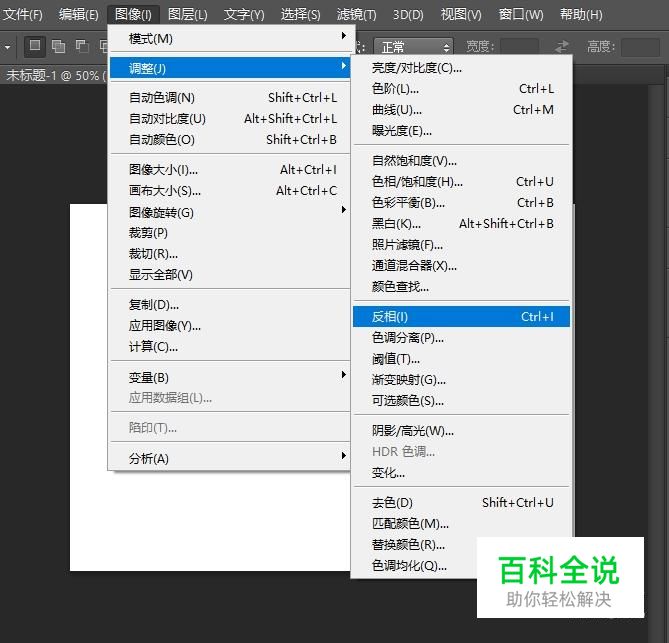Choose 裁剪(P) from the menu

click(x=230, y=233)
